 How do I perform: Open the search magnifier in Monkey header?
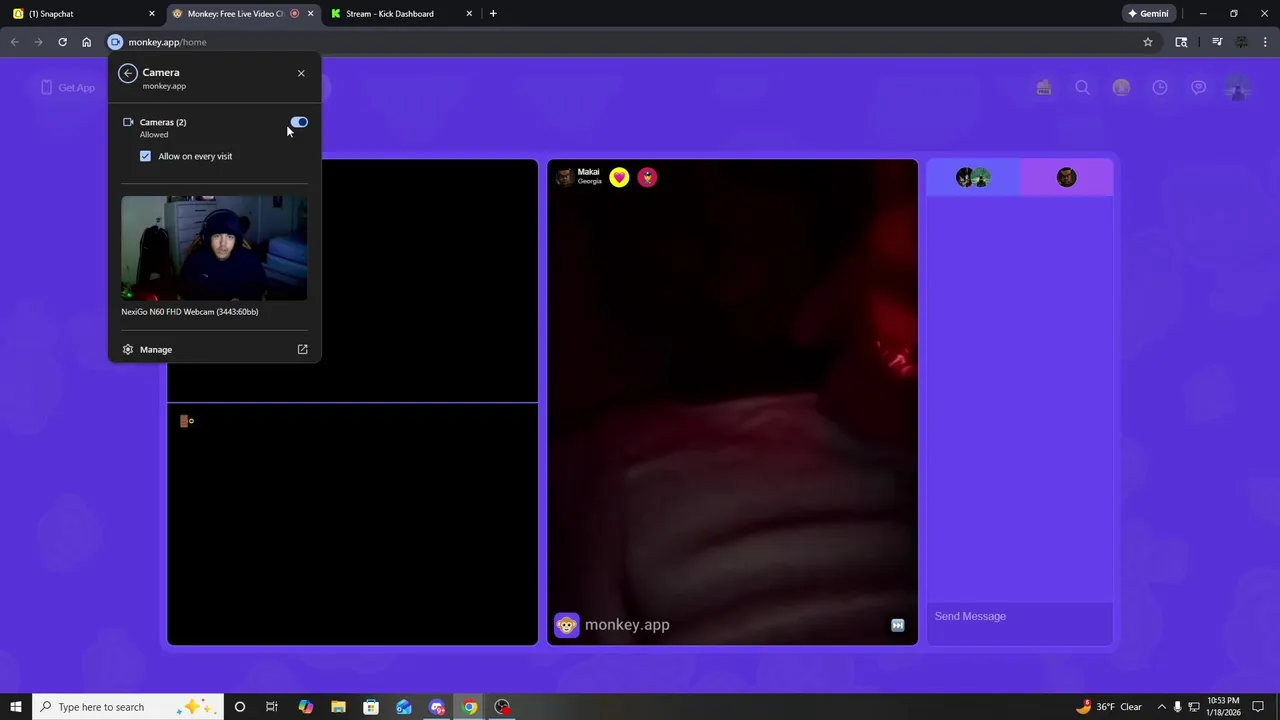click(1082, 87)
